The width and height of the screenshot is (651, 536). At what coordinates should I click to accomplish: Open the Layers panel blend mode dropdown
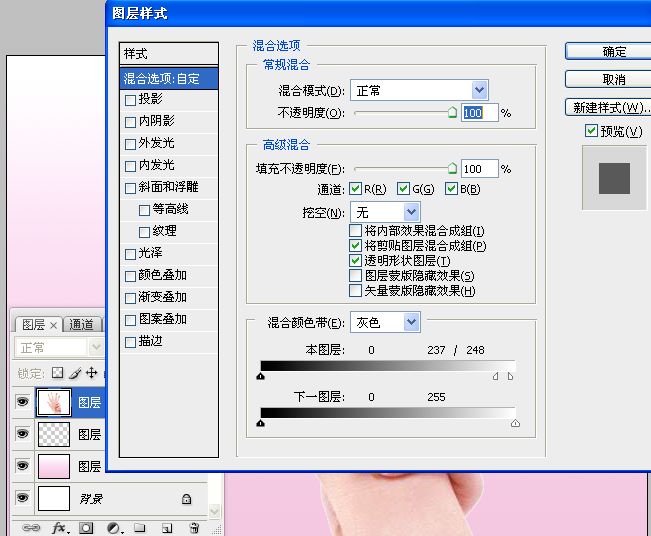(59, 348)
